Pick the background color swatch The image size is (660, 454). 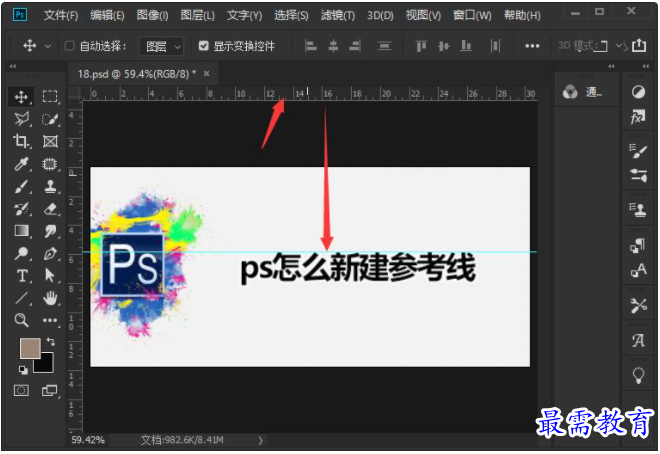[46, 364]
